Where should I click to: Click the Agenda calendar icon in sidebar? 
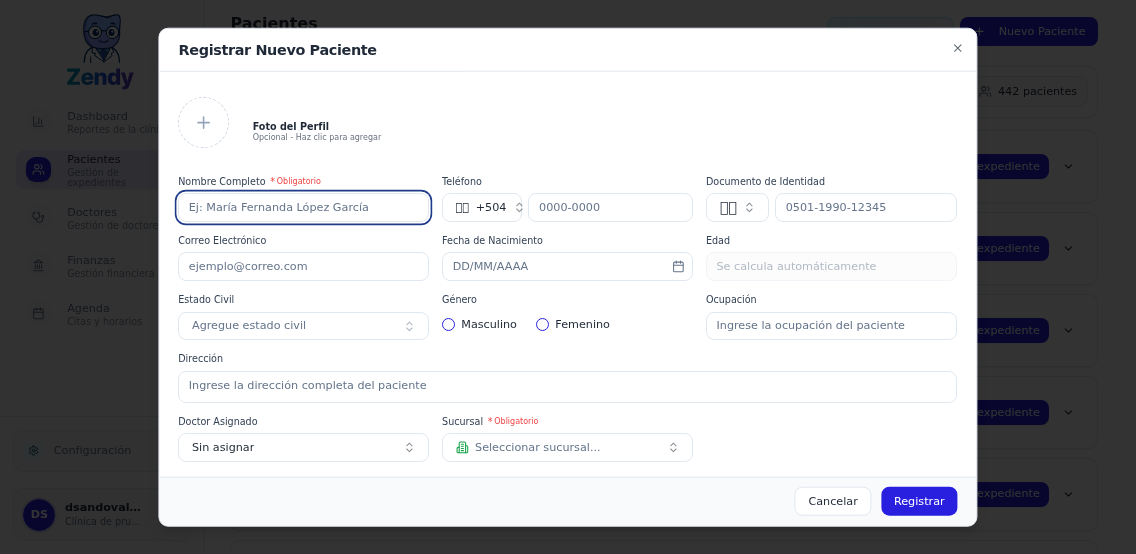point(38,314)
